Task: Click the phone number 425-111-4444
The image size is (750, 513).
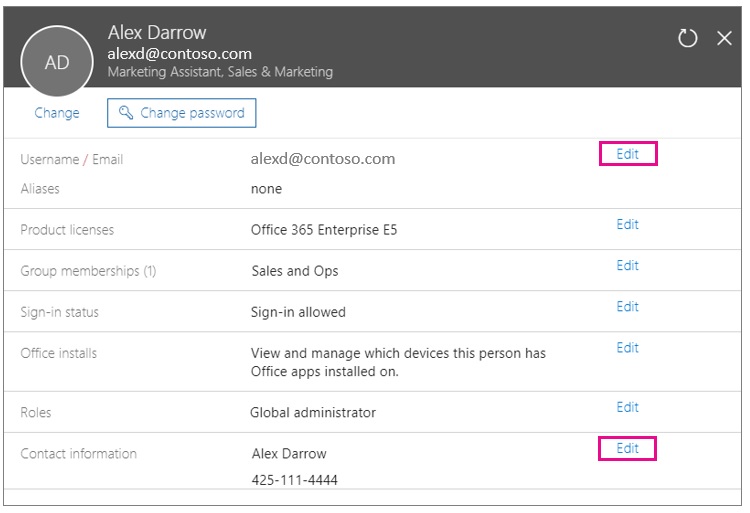Action: [x=295, y=480]
